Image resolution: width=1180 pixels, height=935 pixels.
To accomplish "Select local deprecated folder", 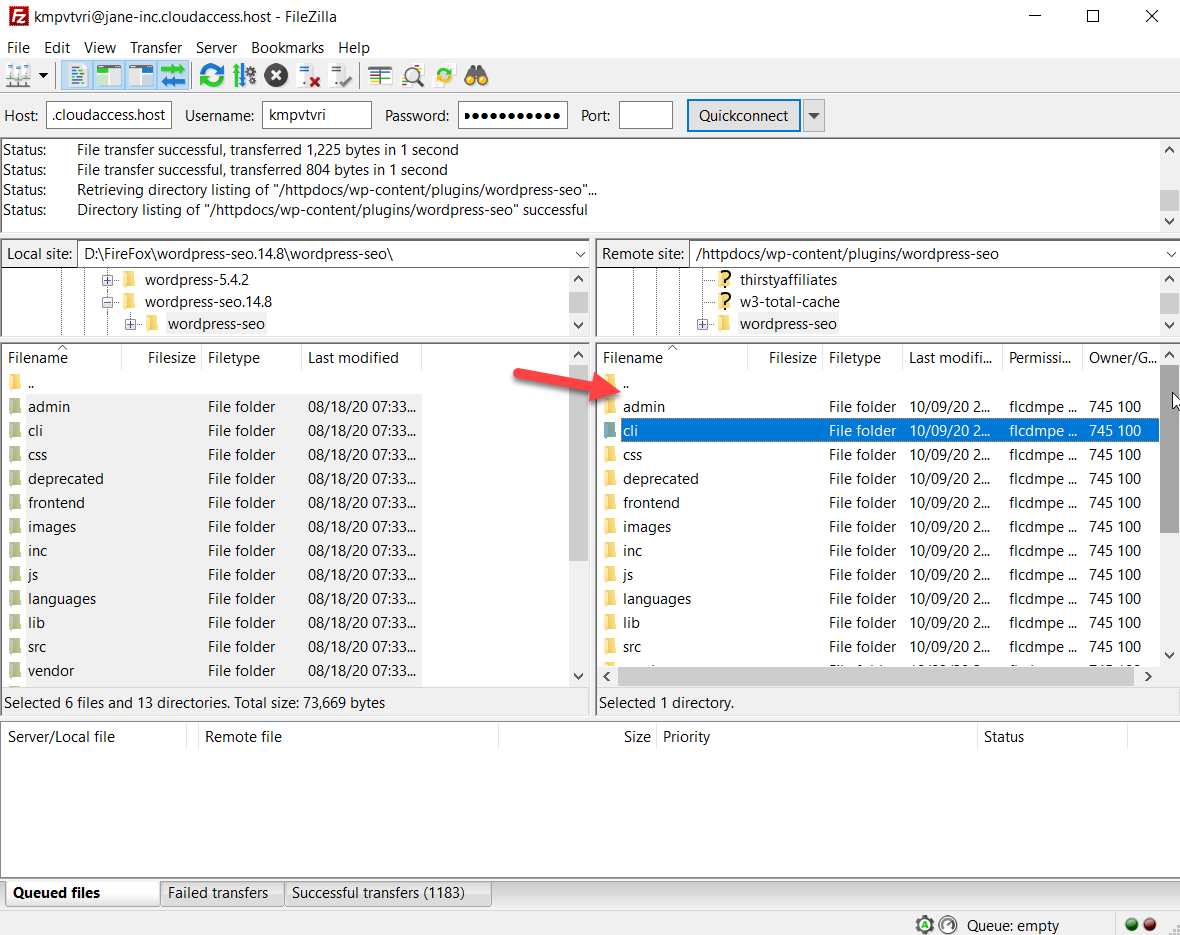I will [211, 479].
